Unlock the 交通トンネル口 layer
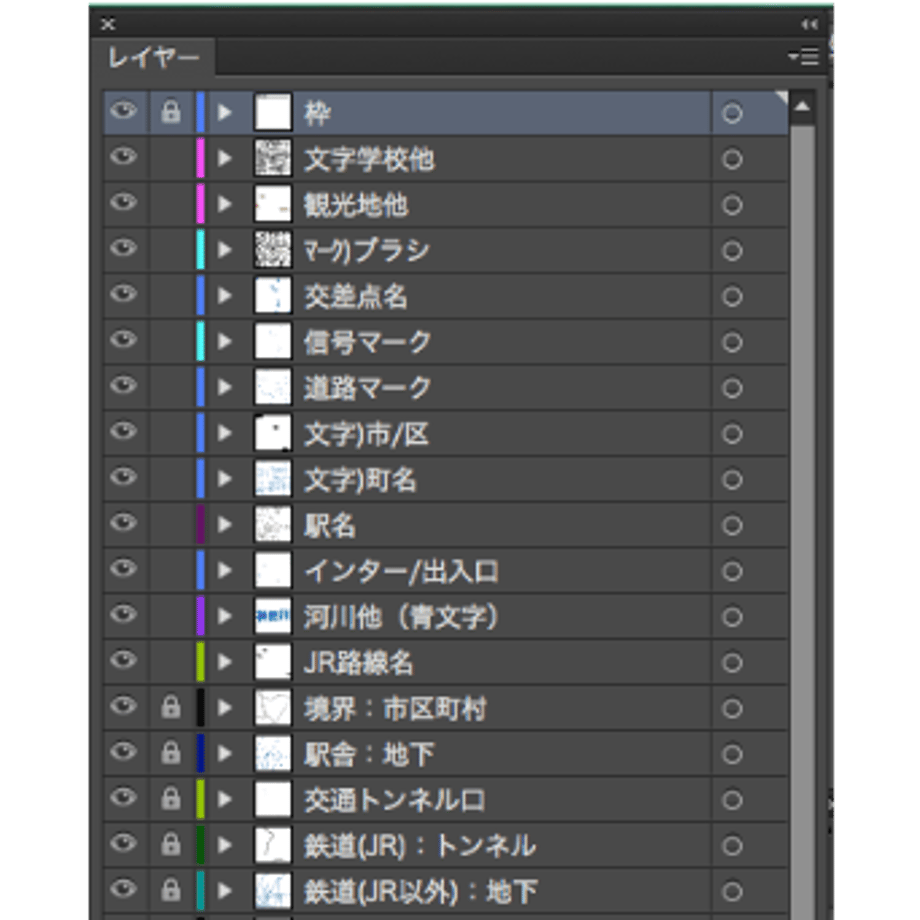This screenshot has height=920, width=920. click(x=170, y=799)
